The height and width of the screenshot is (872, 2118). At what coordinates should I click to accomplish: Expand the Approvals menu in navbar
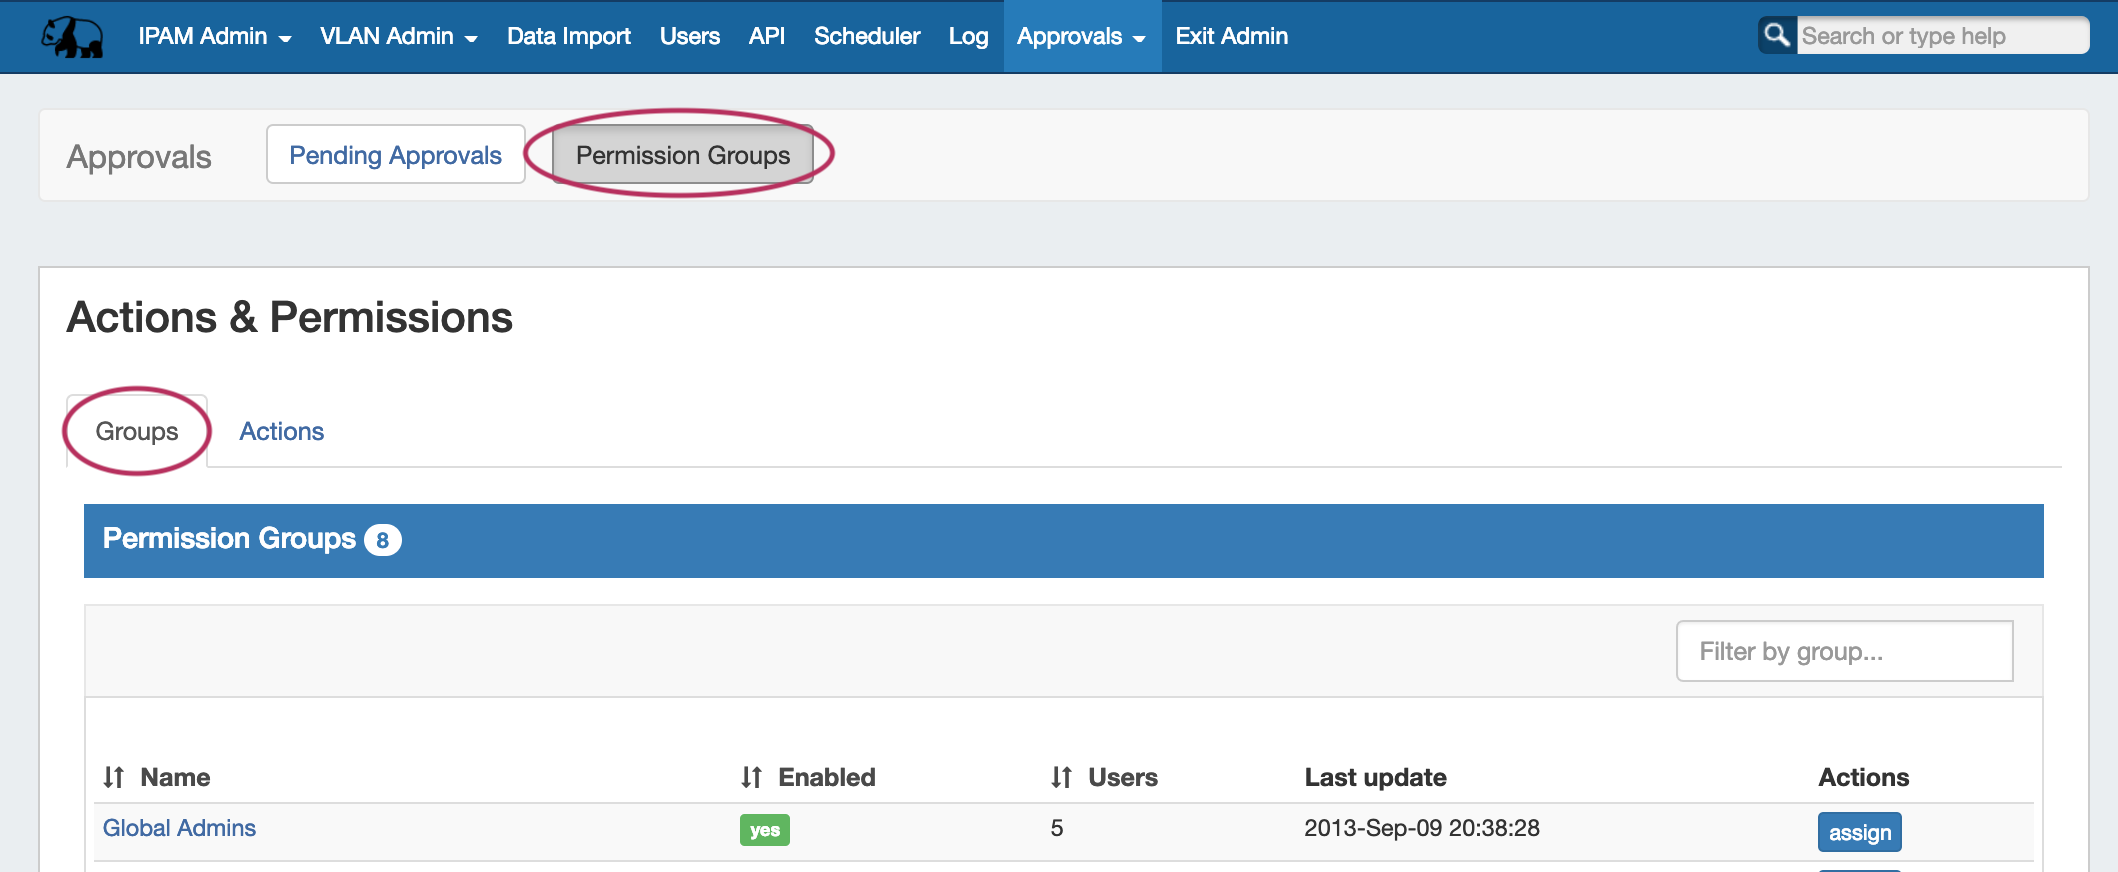click(x=1081, y=37)
